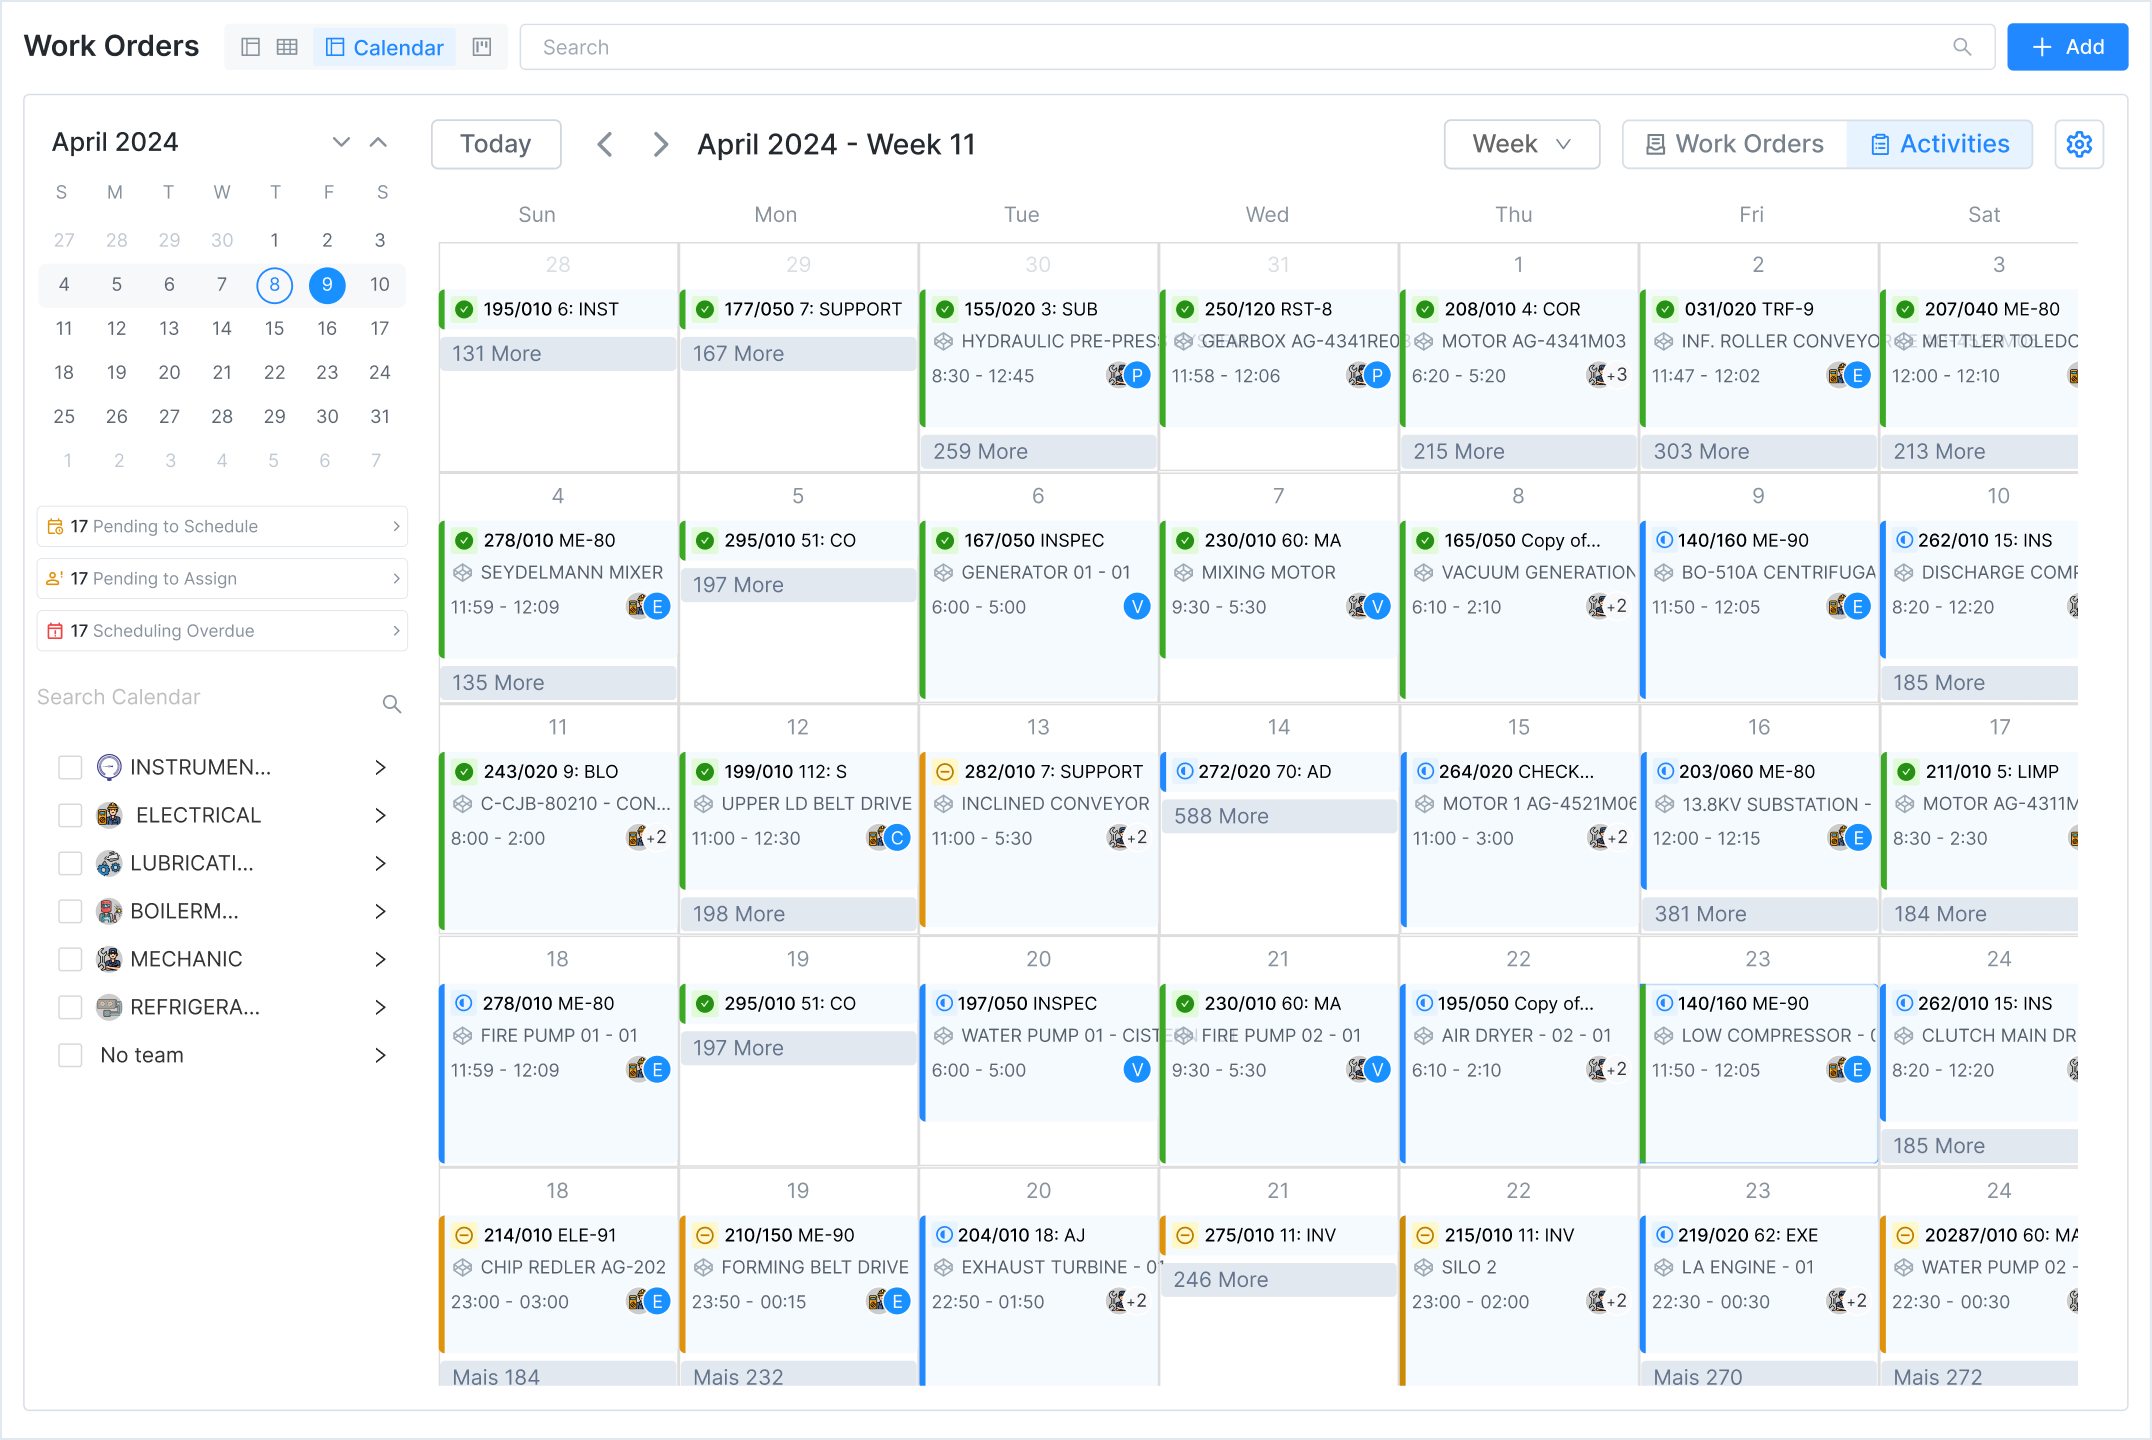Select April 9 in the mini calendar
Image resolution: width=2152 pixels, height=1440 pixels.
(x=327, y=284)
